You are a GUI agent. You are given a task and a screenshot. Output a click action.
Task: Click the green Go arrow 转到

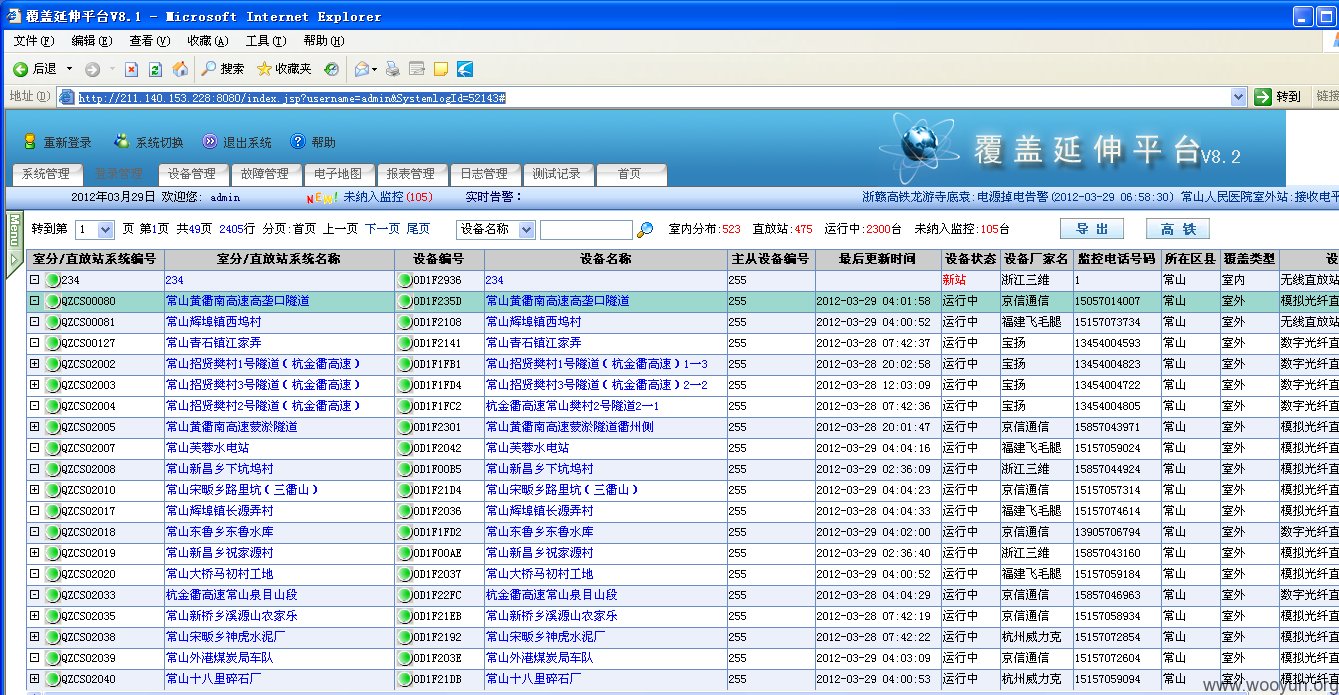(1263, 96)
